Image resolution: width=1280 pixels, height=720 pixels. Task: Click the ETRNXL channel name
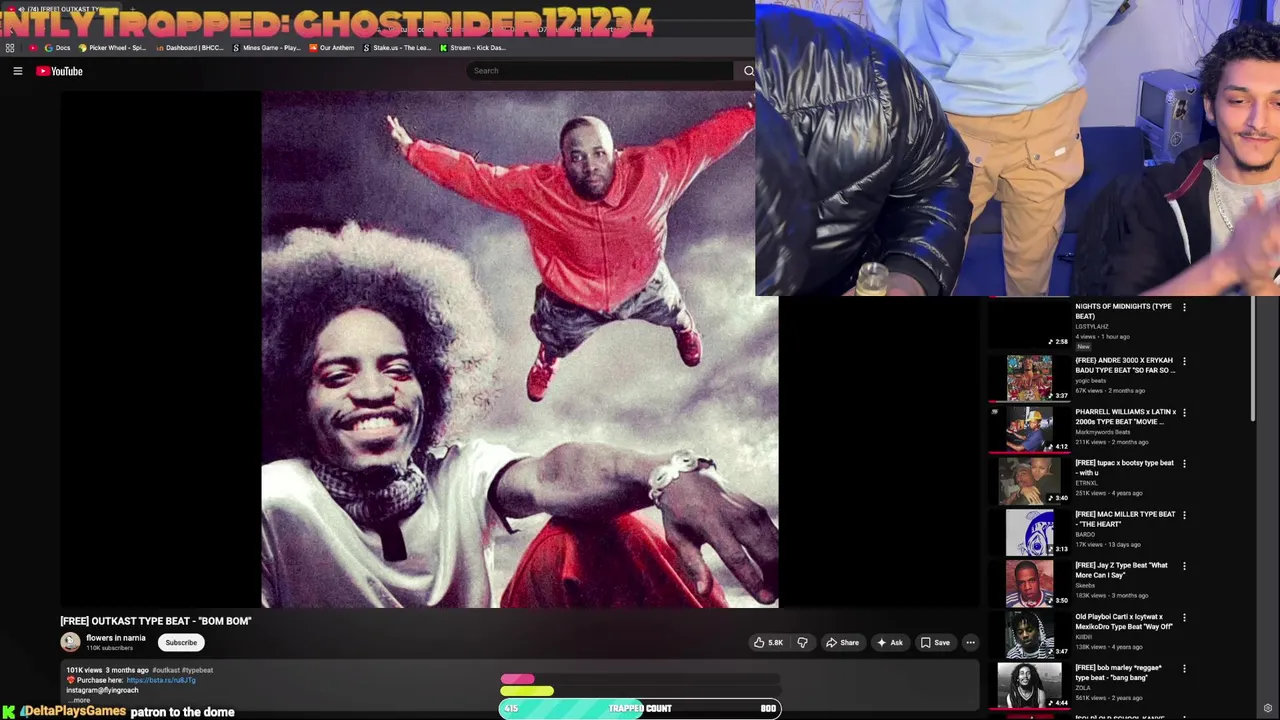pyautogui.click(x=1086, y=483)
